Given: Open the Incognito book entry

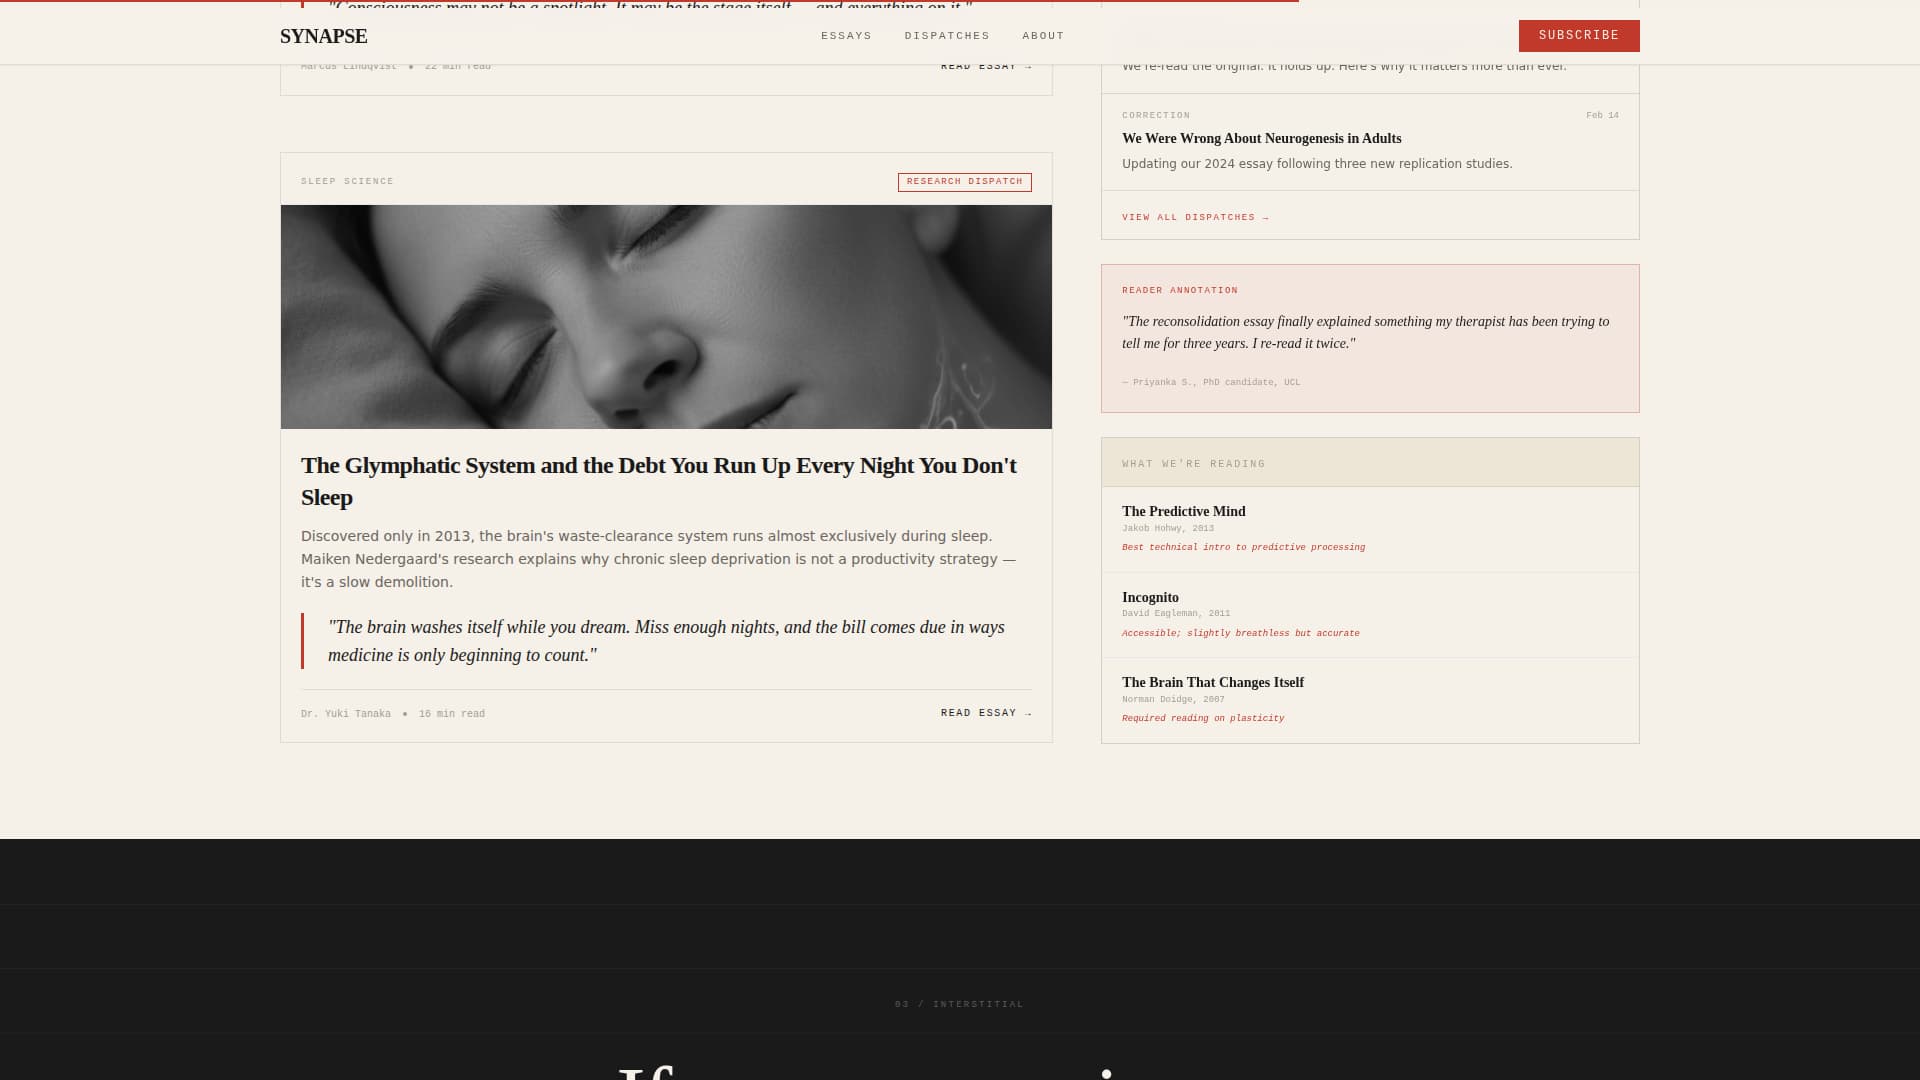Looking at the screenshot, I should tap(1150, 598).
